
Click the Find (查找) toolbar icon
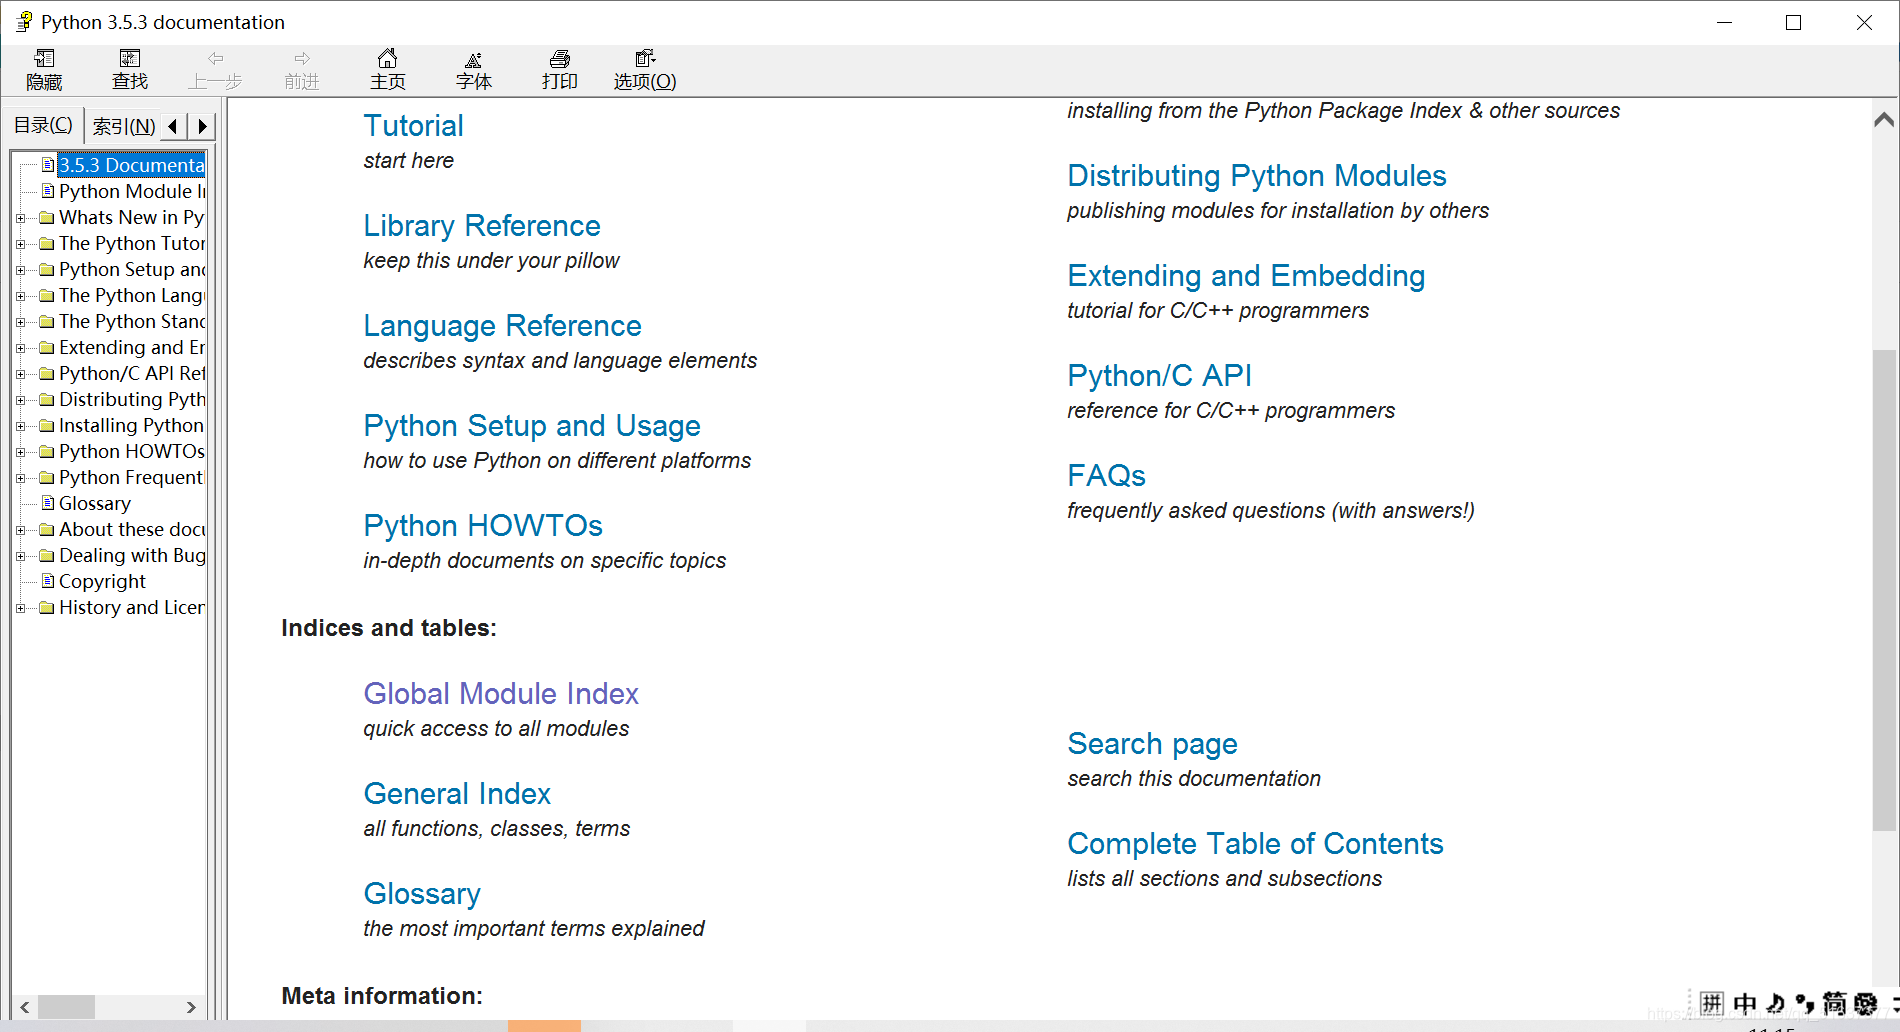[x=130, y=69]
